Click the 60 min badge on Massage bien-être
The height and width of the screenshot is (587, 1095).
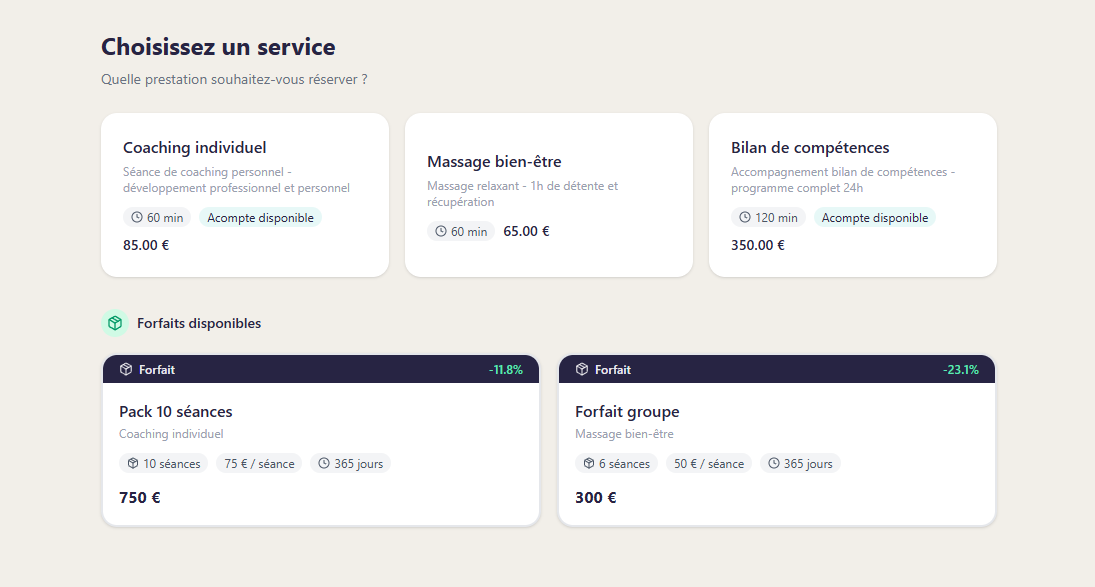(x=461, y=230)
